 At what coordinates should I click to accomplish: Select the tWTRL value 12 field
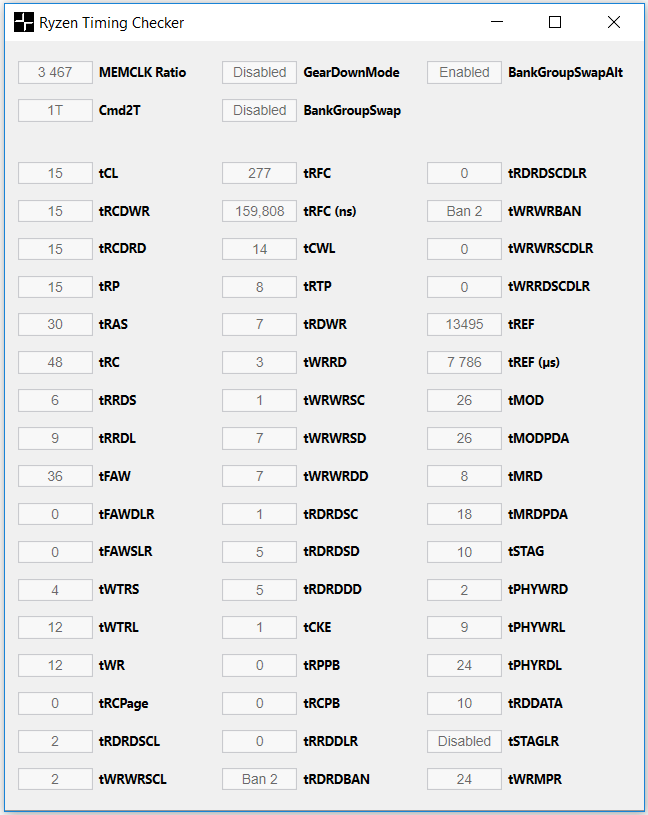[x=56, y=627]
